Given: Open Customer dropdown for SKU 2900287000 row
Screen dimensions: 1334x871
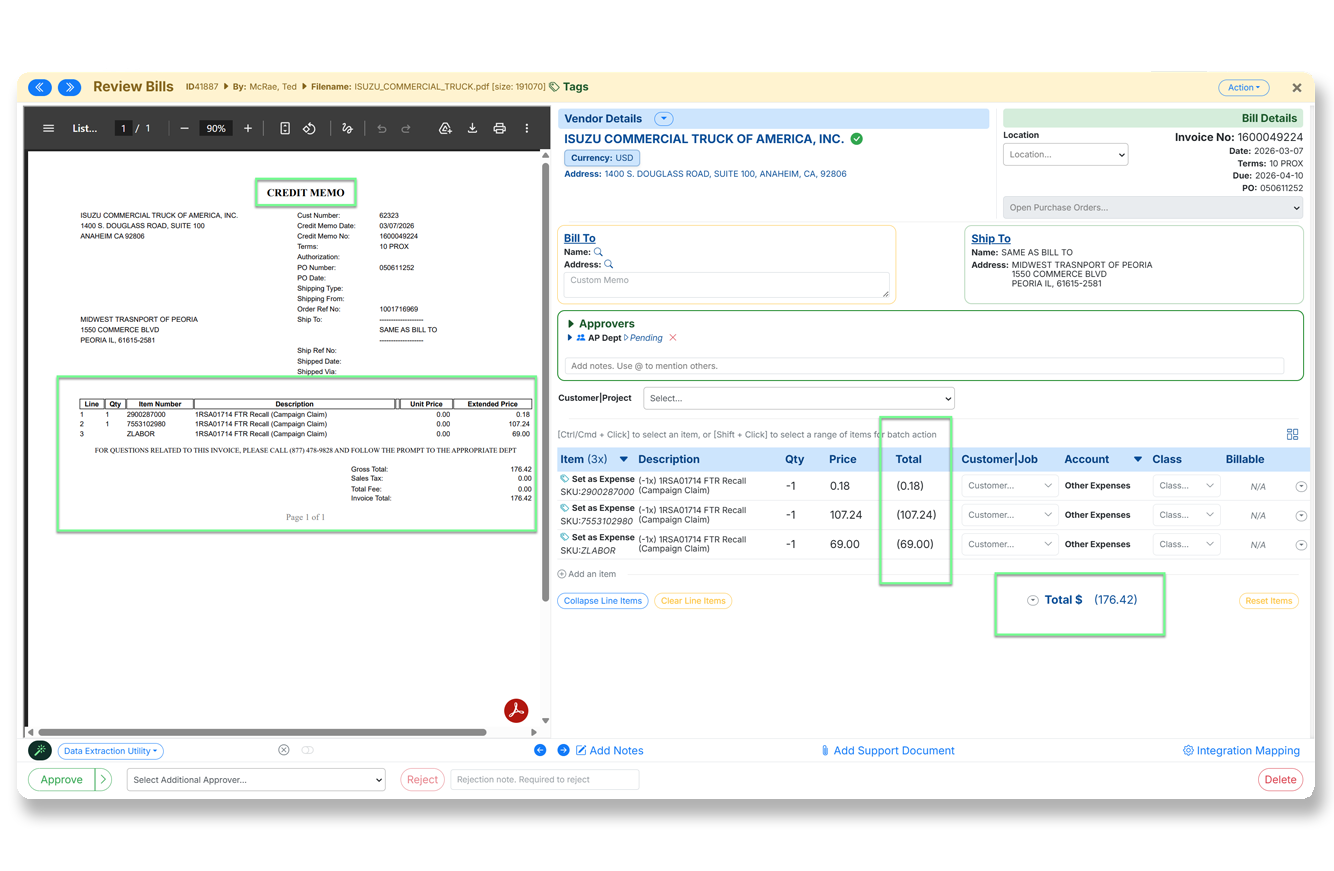Looking at the screenshot, I should click(x=1009, y=486).
